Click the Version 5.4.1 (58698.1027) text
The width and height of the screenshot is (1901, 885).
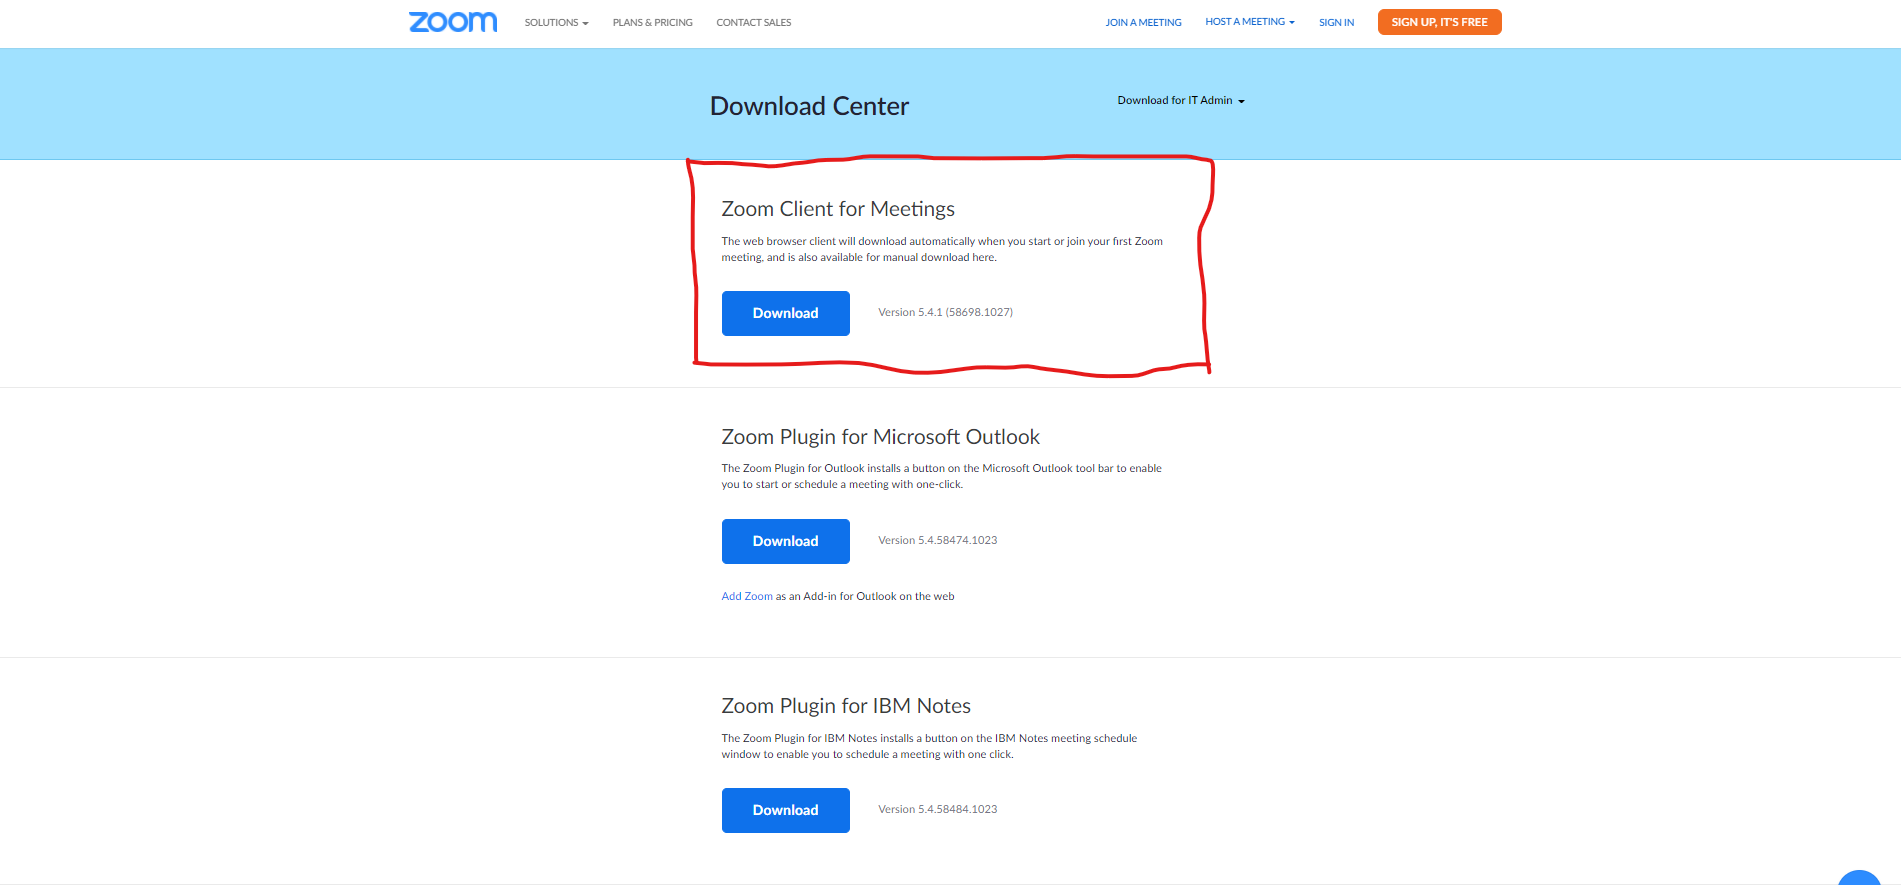tap(945, 312)
